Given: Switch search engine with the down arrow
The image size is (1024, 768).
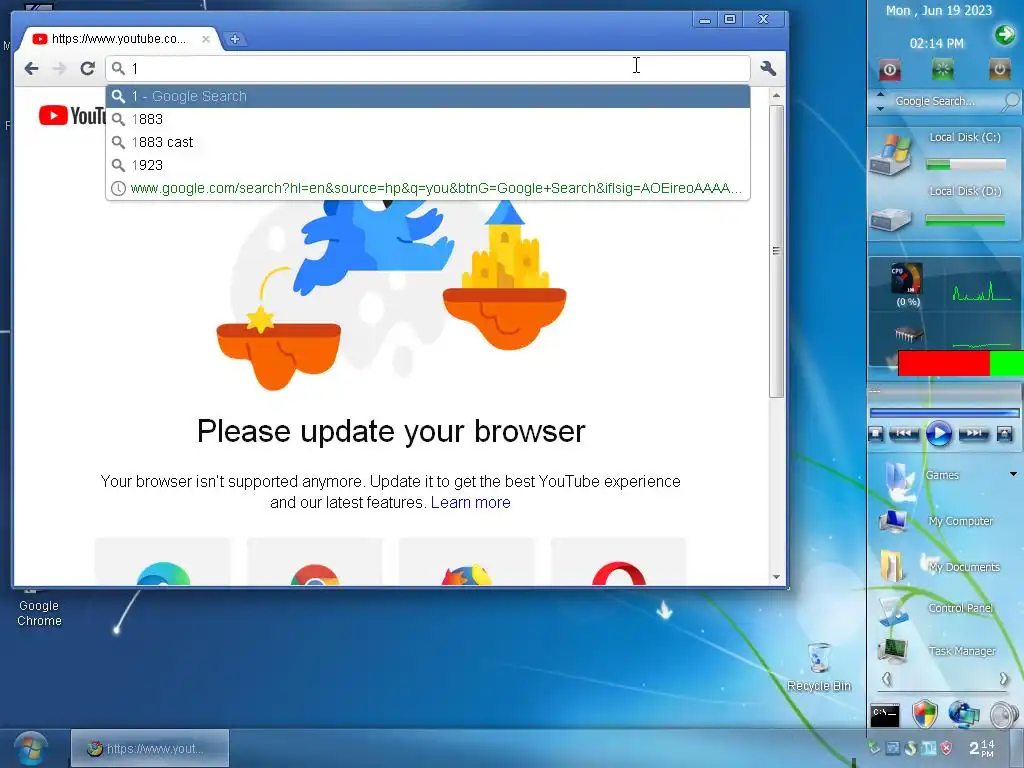Looking at the screenshot, I should [x=880, y=108].
